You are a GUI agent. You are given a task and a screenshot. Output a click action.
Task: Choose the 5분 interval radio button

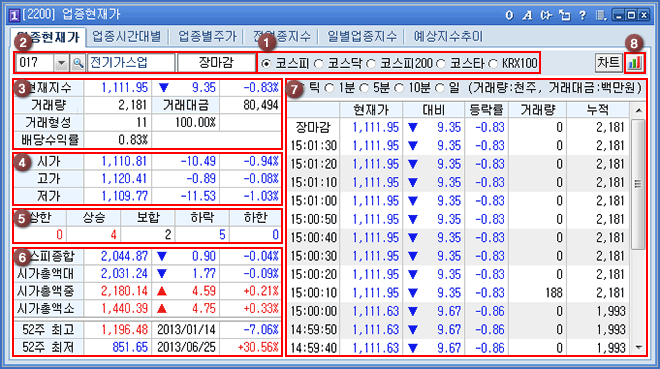pyautogui.click(x=364, y=88)
